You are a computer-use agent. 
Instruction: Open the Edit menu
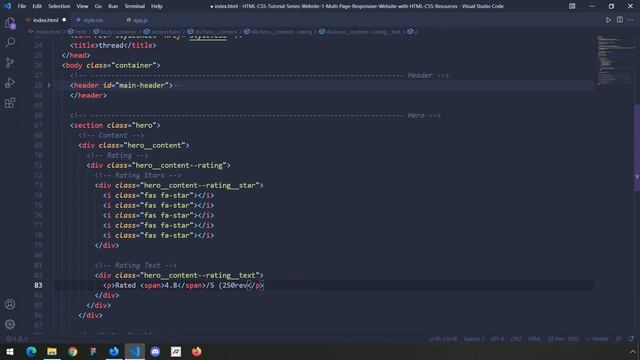(37, 6)
